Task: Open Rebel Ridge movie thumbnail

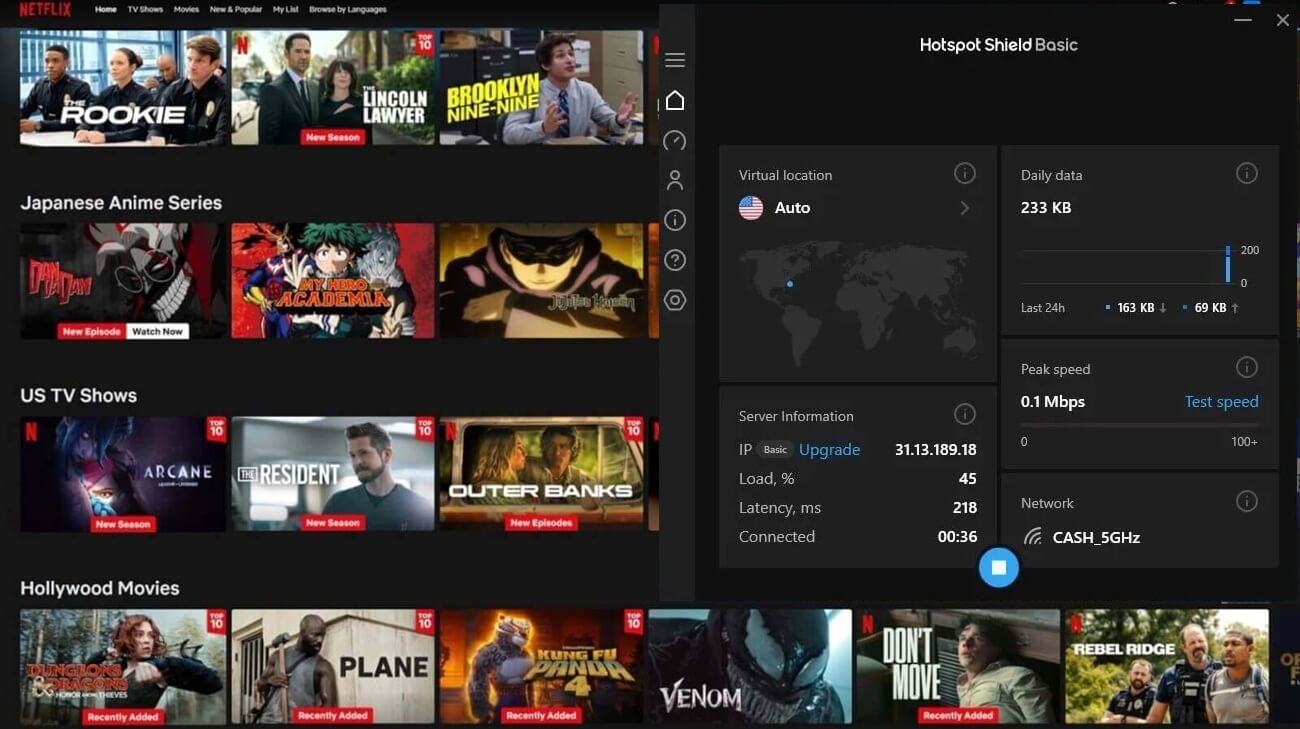Action: point(1167,667)
